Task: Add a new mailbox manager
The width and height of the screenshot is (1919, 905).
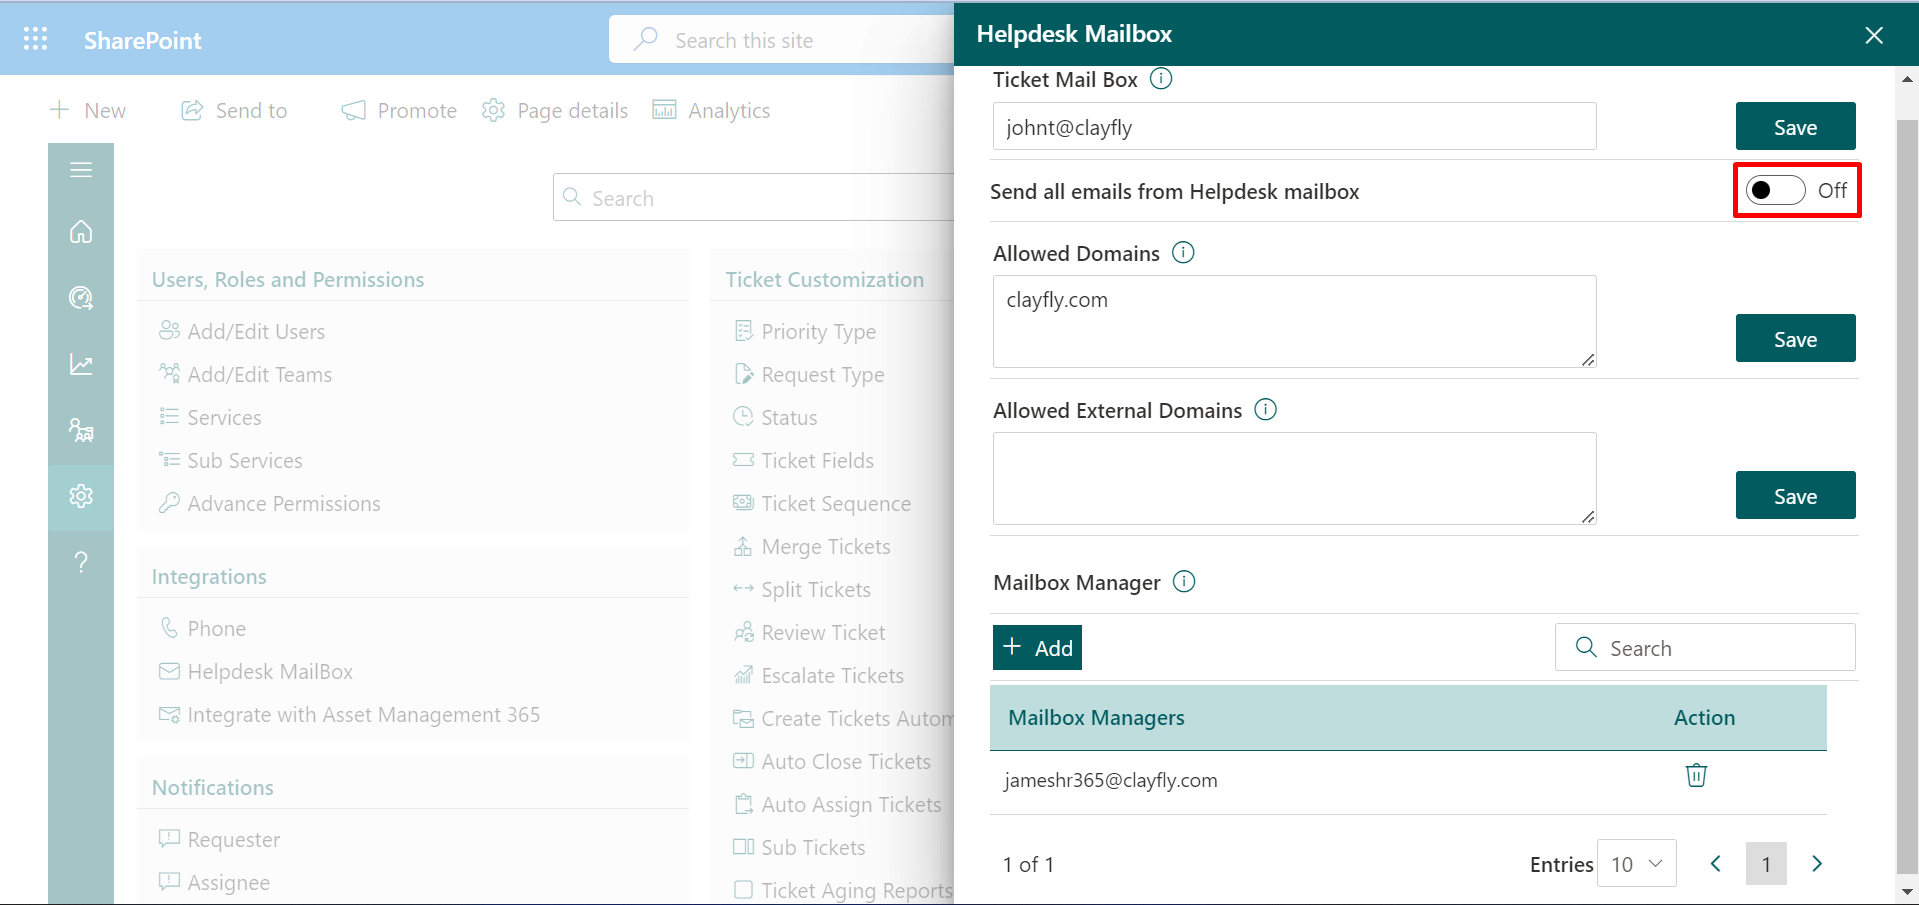Action: click(1037, 648)
